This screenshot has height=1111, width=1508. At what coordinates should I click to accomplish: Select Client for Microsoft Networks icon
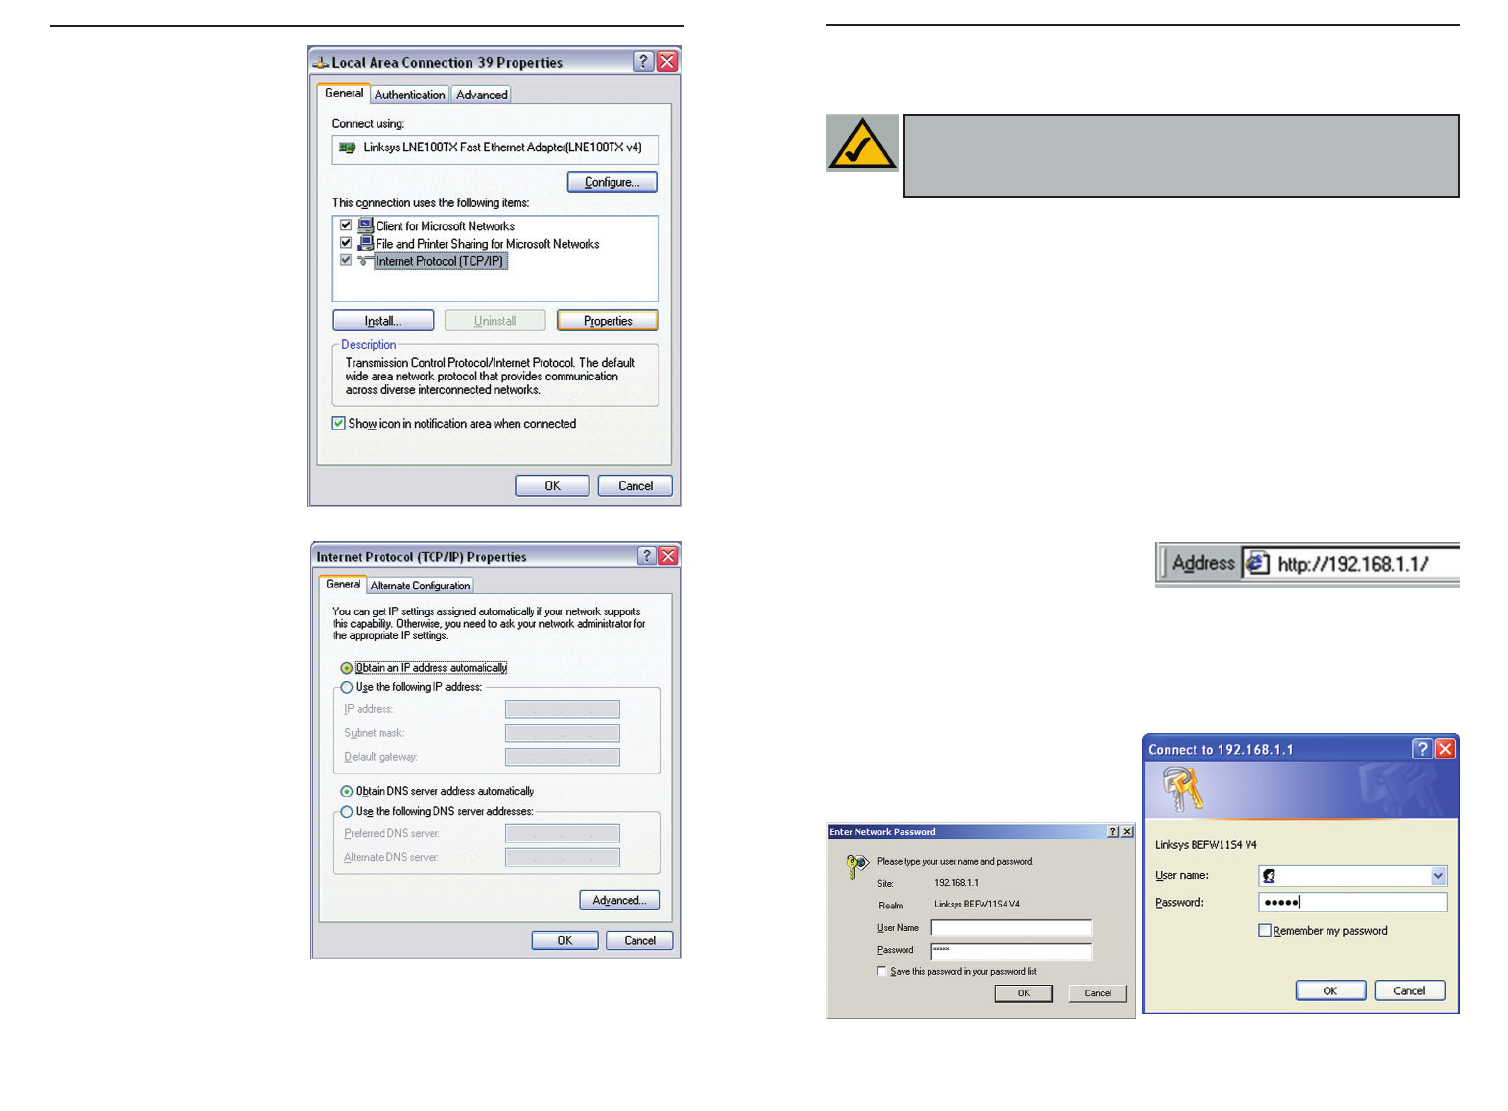click(366, 226)
